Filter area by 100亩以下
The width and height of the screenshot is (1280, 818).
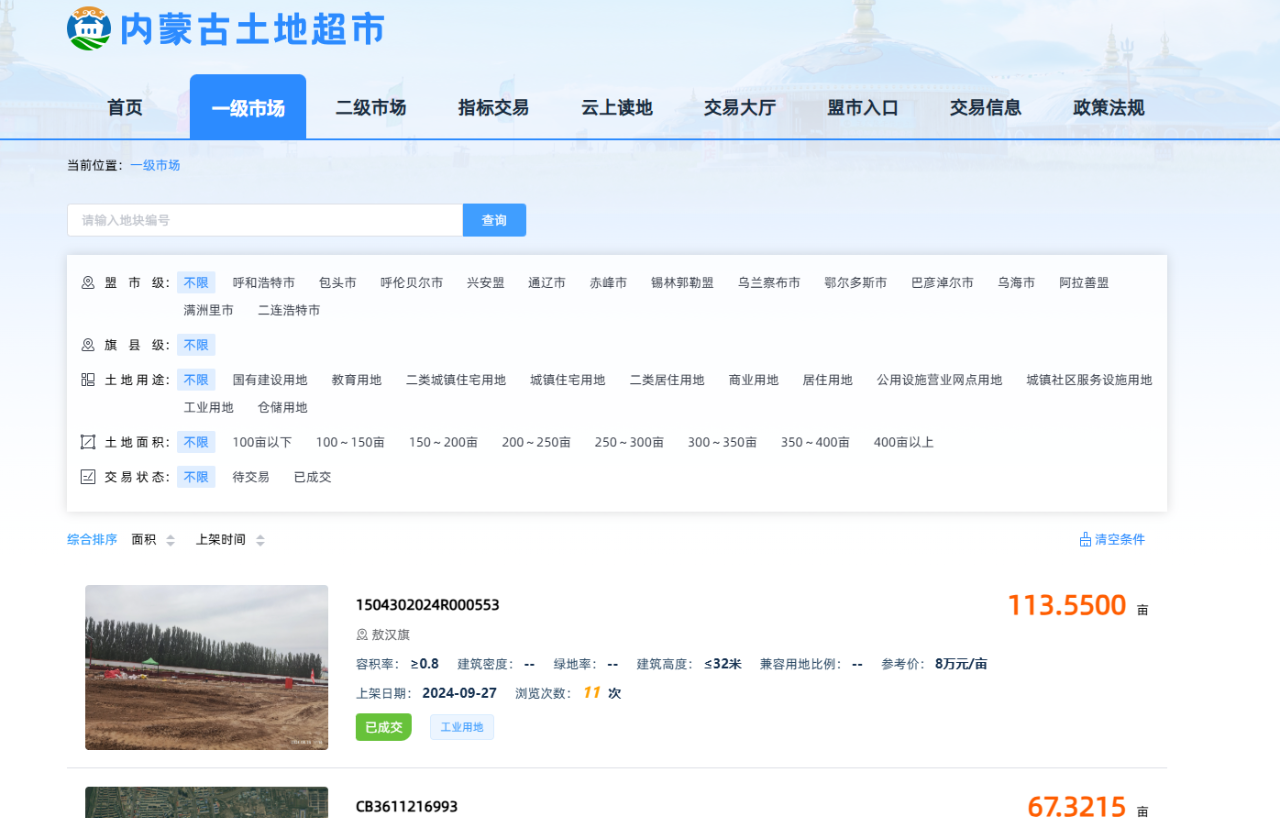[262, 442]
